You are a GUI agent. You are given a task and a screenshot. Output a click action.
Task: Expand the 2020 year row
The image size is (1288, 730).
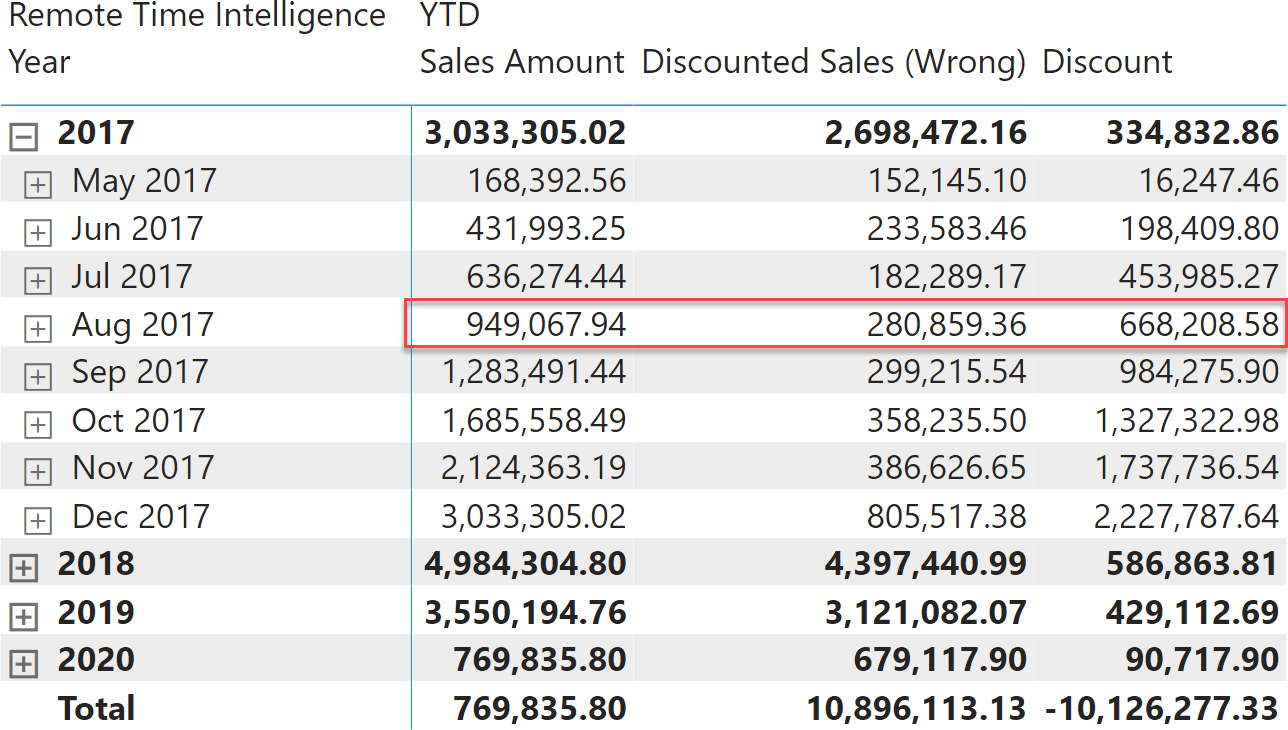(23, 664)
